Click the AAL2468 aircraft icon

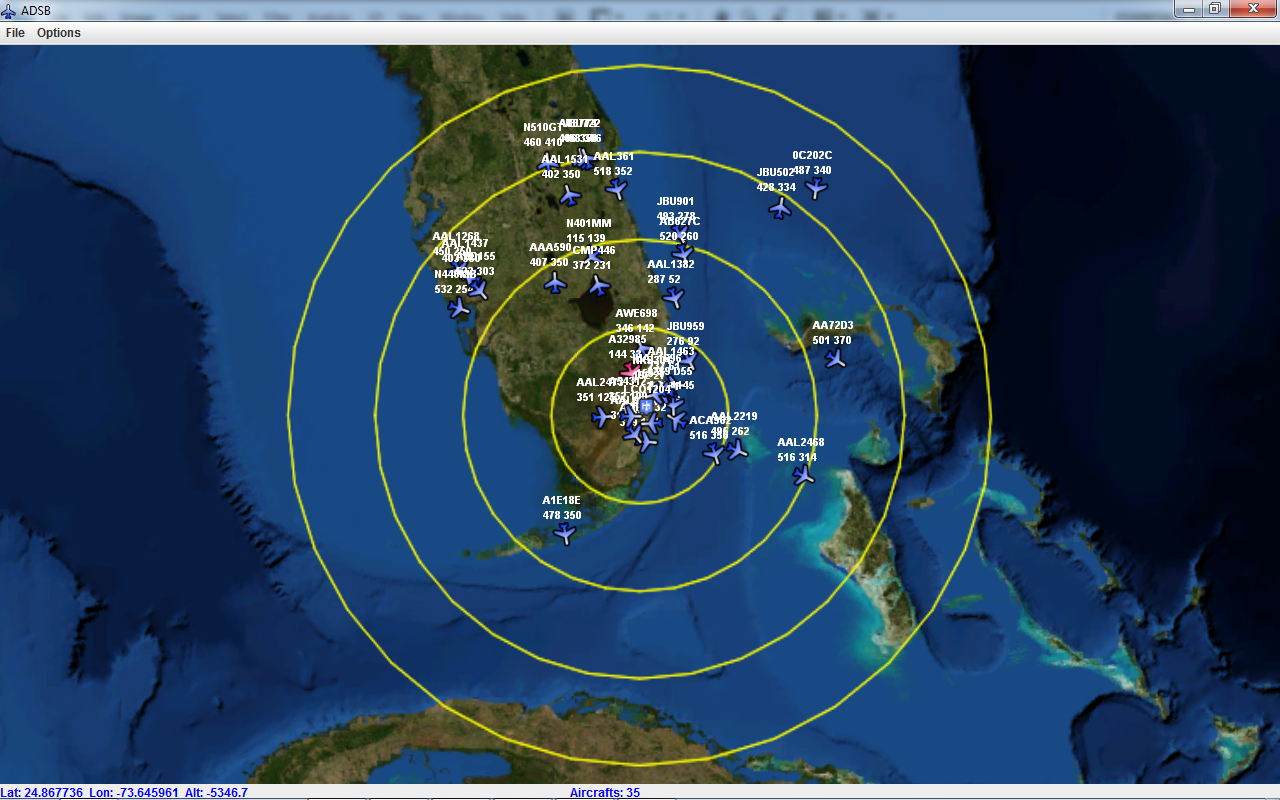(x=804, y=475)
